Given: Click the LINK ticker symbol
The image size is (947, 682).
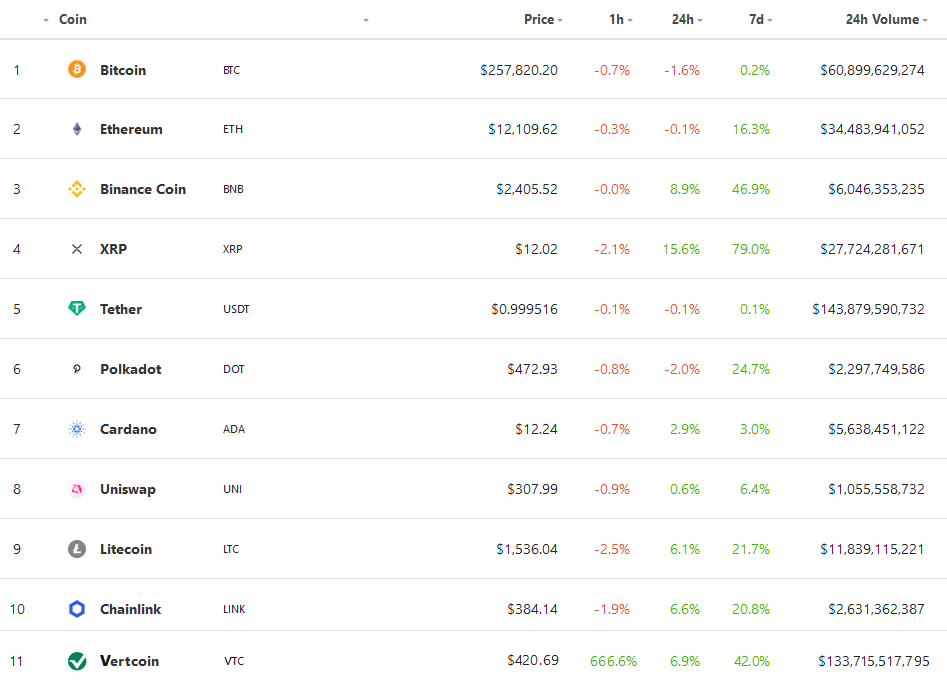Looking at the screenshot, I should tap(234, 609).
